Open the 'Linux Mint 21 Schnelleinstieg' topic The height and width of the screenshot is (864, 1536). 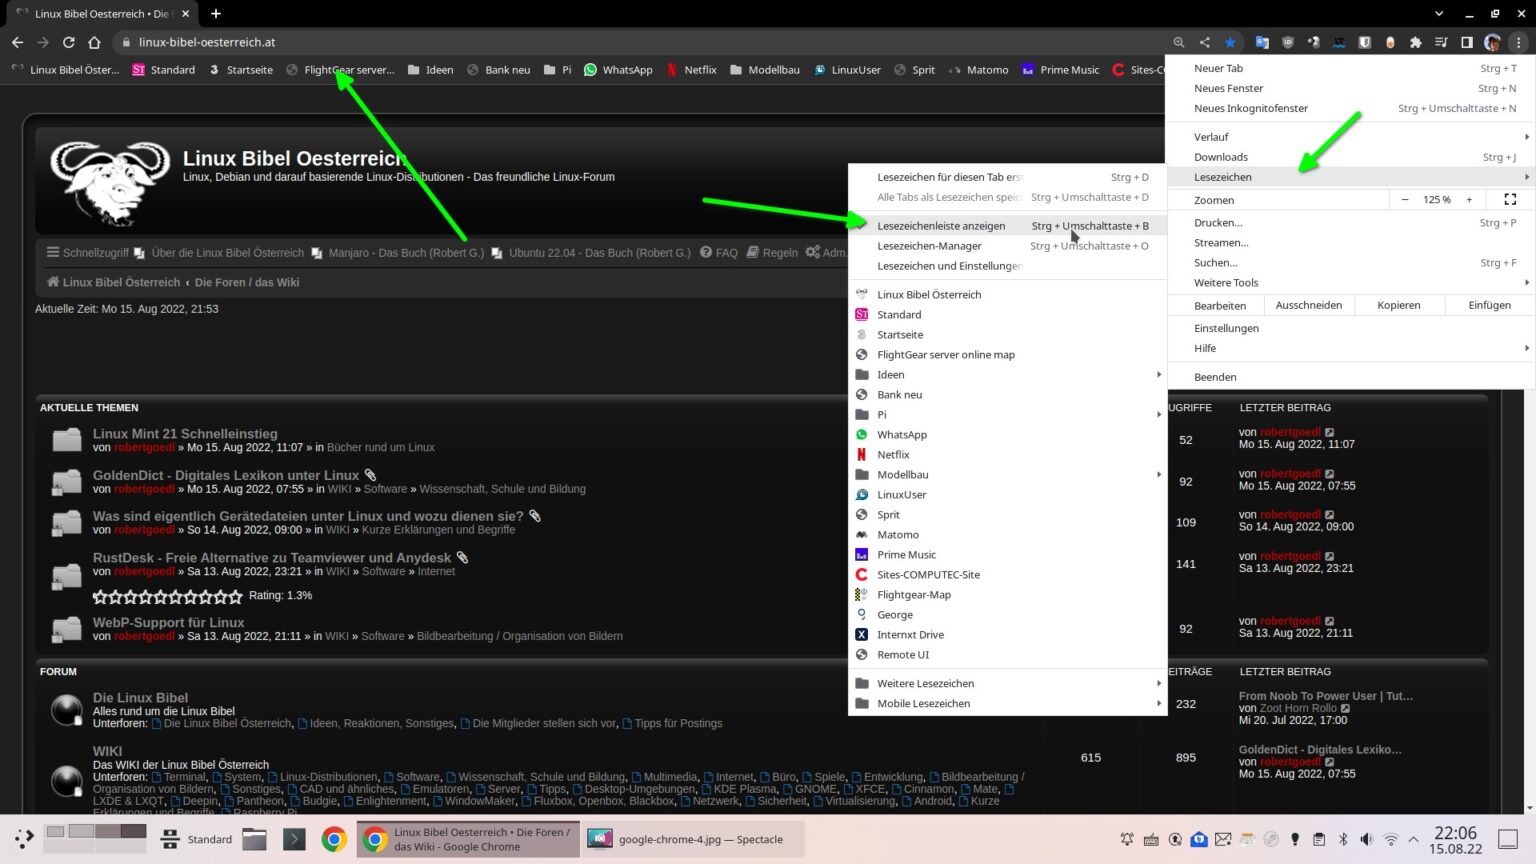(x=184, y=433)
